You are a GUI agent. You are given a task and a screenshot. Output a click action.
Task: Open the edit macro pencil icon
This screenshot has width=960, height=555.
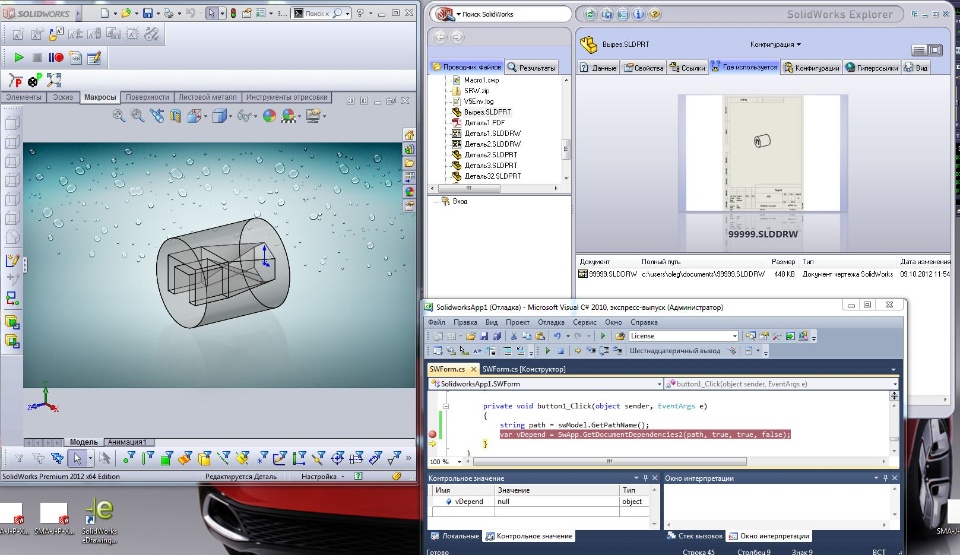point(94,58)
